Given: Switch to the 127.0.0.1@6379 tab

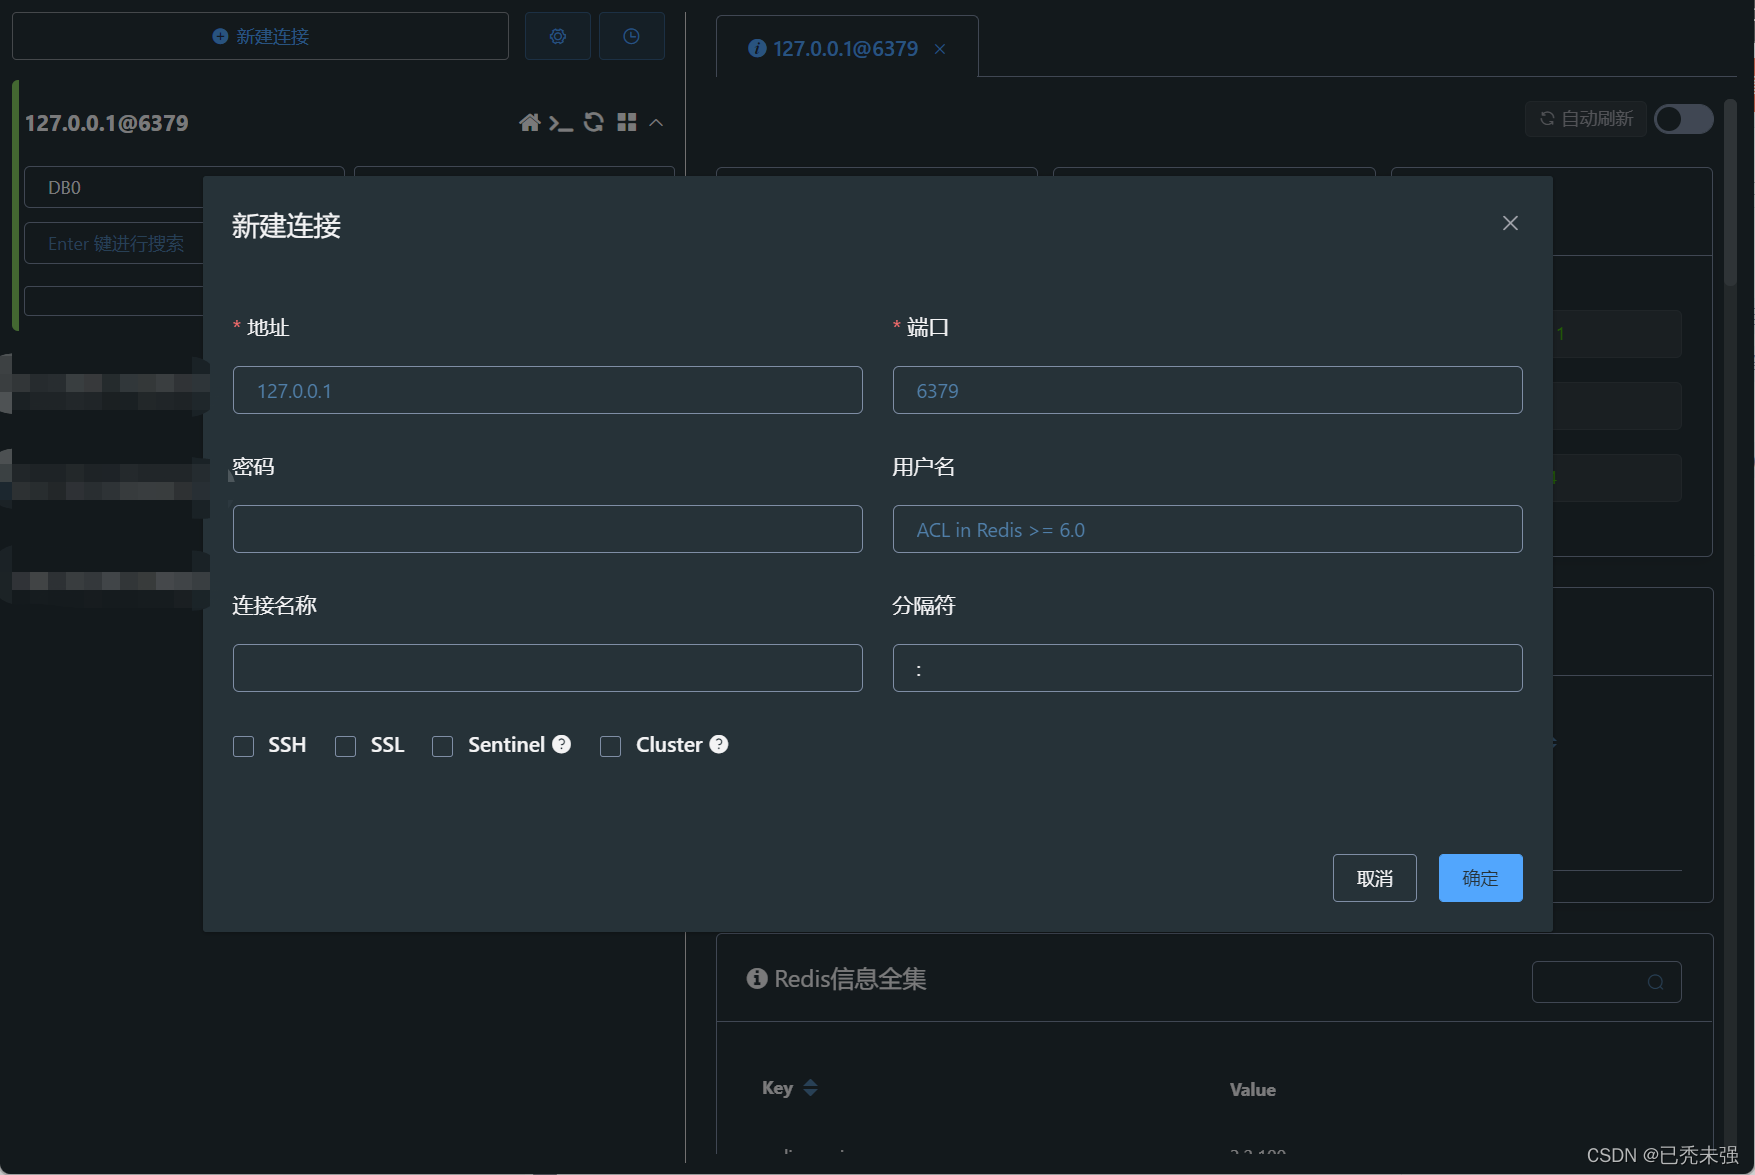Looking at the screenshot, I should point(845,48).
